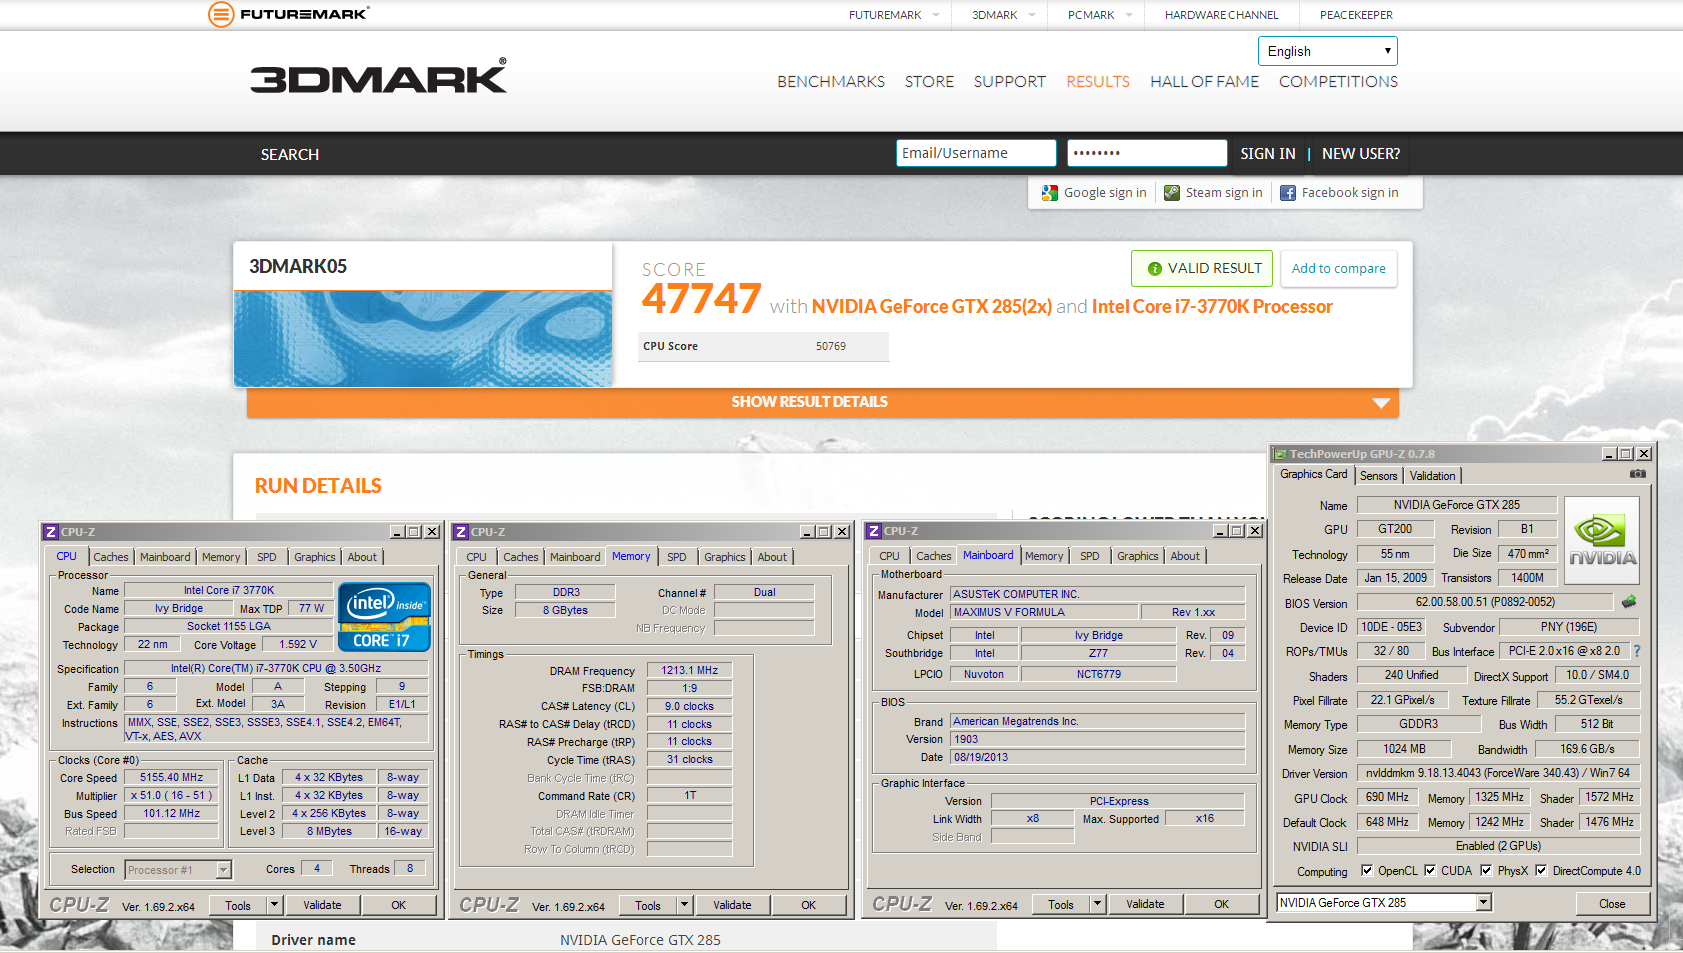Select Caches tab in CPU-Z Processor window
The width and height of the screenshot is (1683, 953).
click(x=111, y=557)
